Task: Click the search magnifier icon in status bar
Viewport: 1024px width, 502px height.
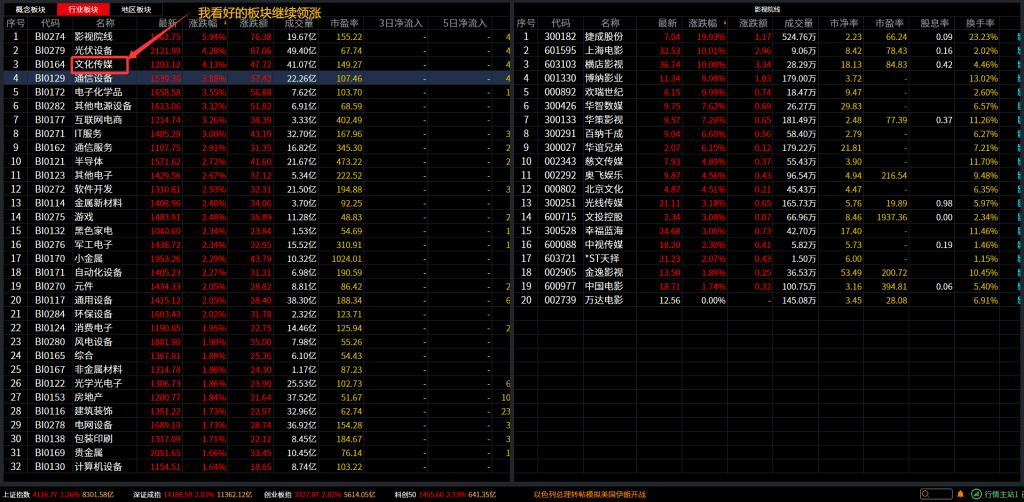Action: tap(926, 494)
